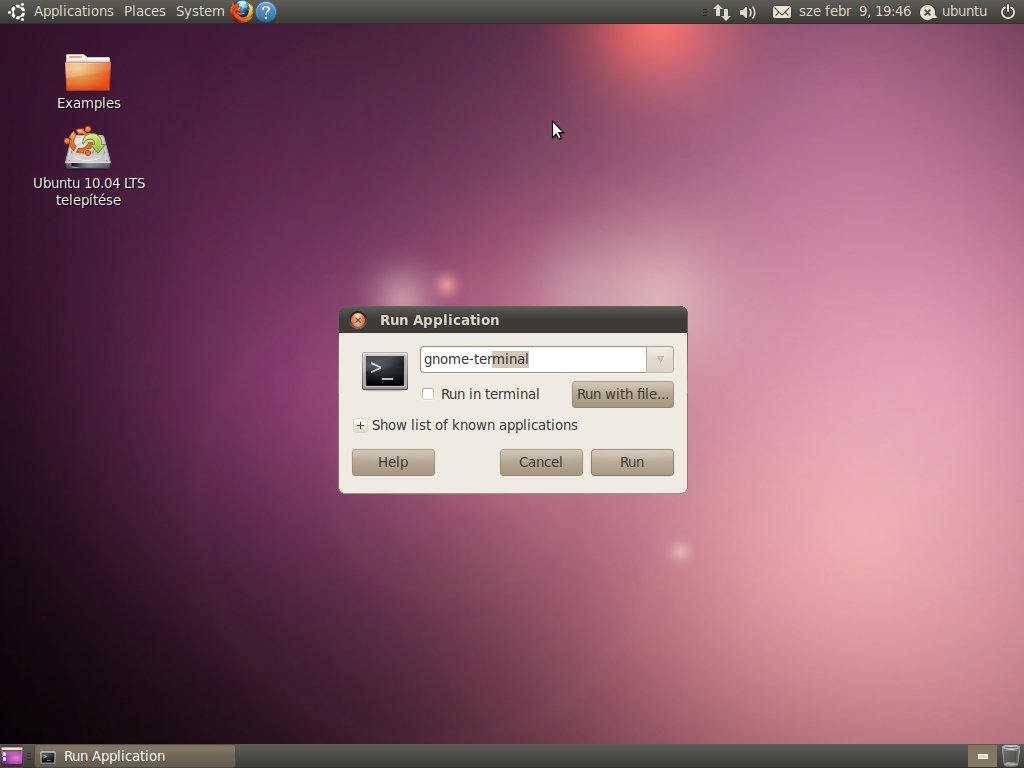Viewport: 1024px width, 768px height.
Task: Open the Applications menu
Action: tap(74, 11)
